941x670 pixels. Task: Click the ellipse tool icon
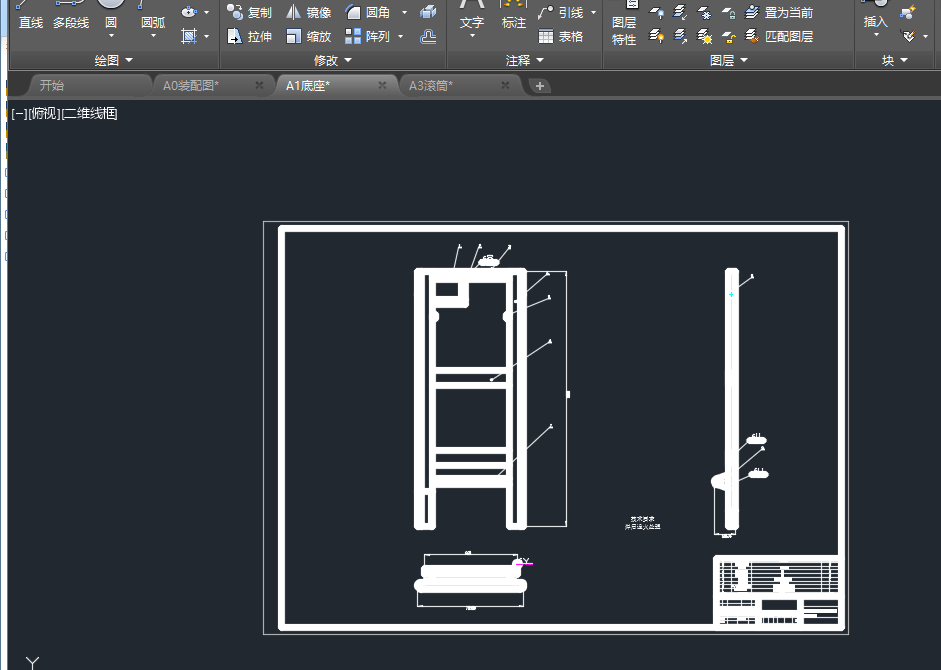(189, 12)
